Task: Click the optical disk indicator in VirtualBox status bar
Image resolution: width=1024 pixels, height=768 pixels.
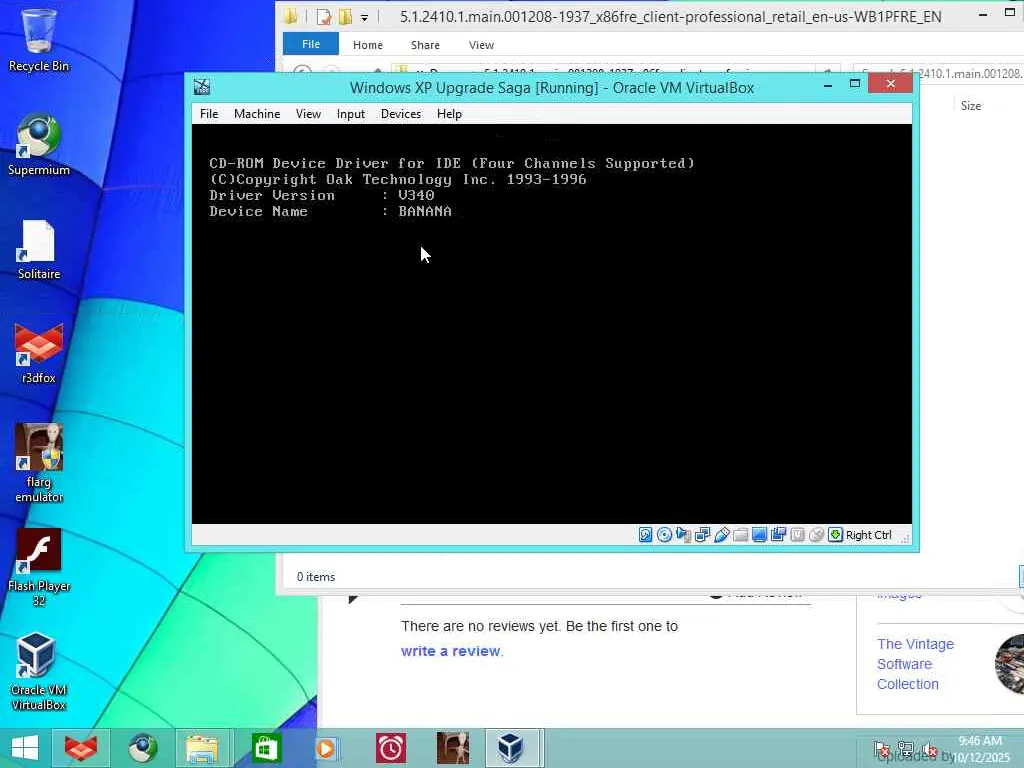Action: [664, 535]
